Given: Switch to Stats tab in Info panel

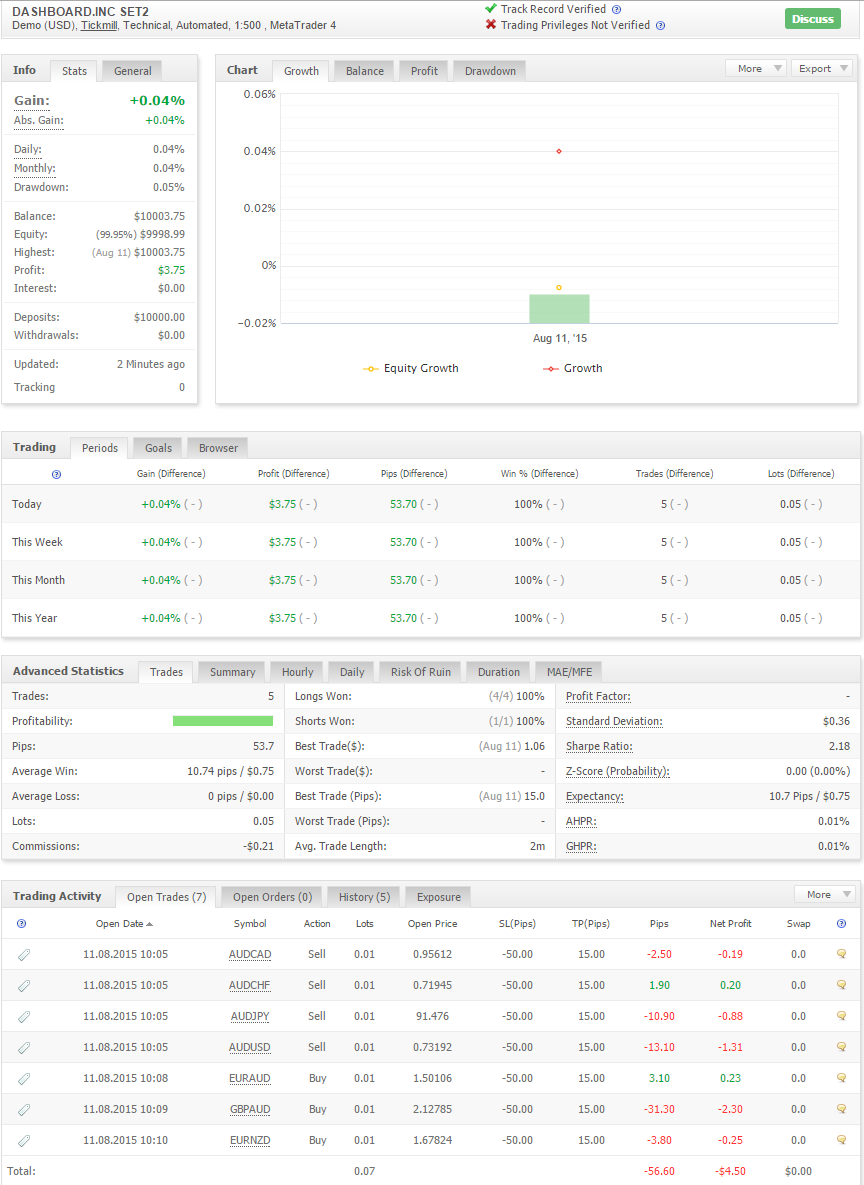Looking at the screenshot, I should pos(74,71).
